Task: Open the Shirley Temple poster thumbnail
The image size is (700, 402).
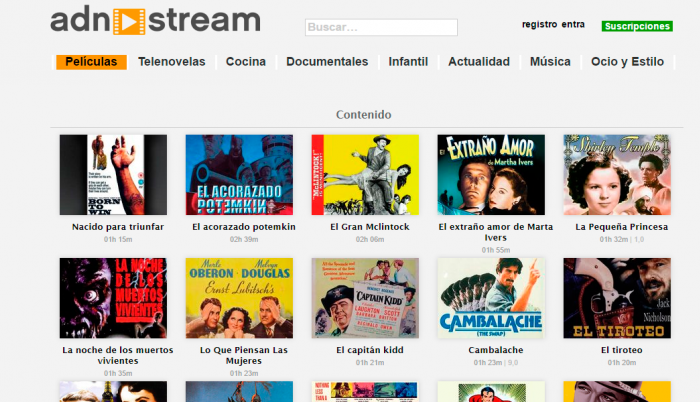Action: [x=617, y=175]
